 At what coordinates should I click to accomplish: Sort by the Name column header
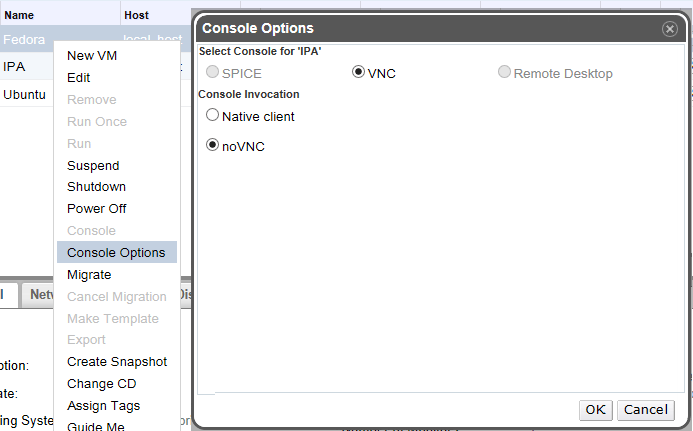[x=19, y=15]
